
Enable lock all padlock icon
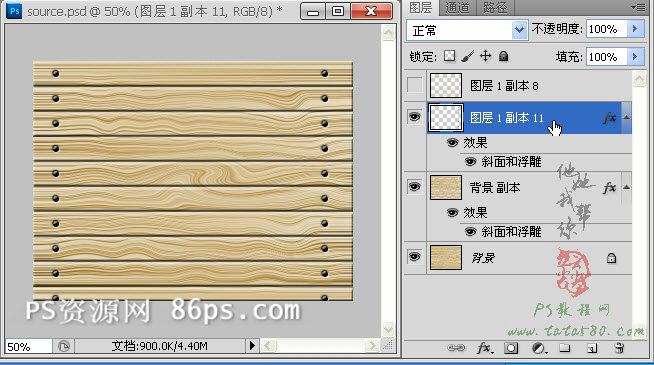pyautogui.click(x=503, y=56)
